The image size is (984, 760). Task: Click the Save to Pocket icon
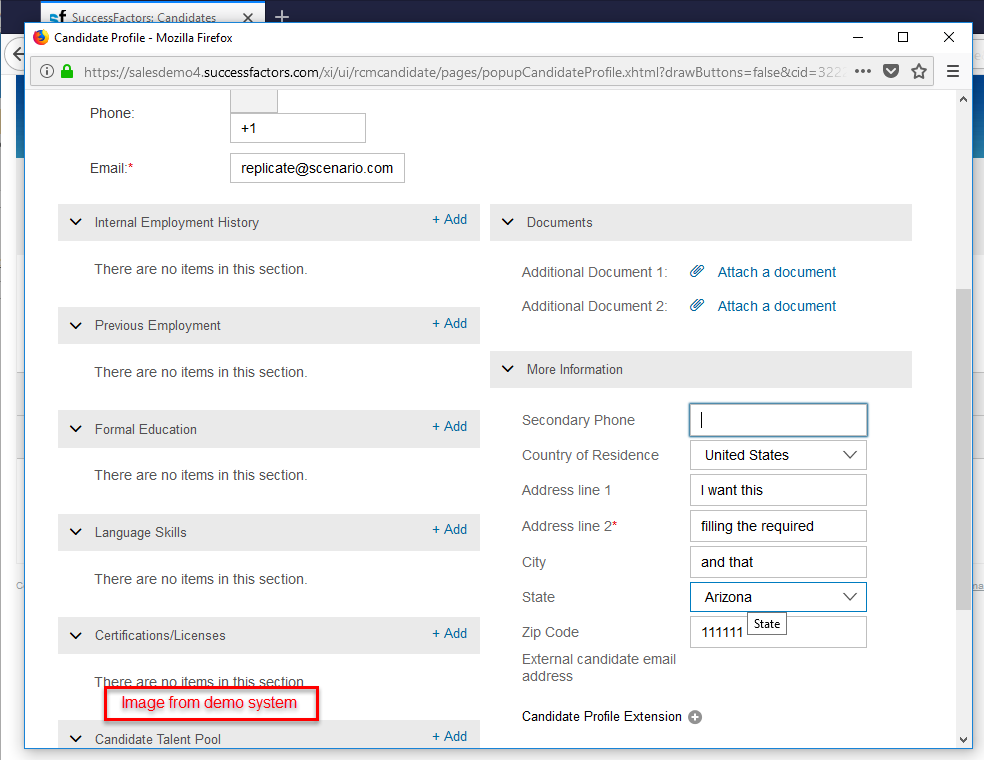point(890,72)
